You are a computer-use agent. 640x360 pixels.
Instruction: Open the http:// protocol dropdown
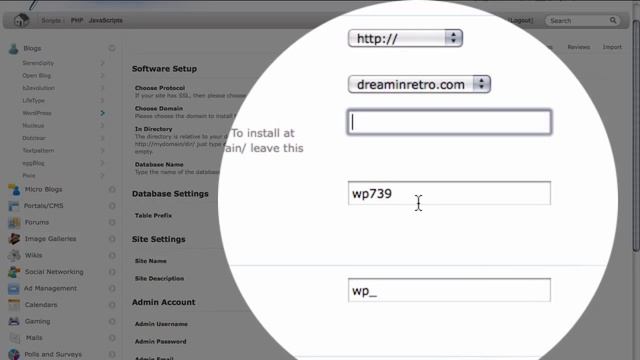point(405,38)
